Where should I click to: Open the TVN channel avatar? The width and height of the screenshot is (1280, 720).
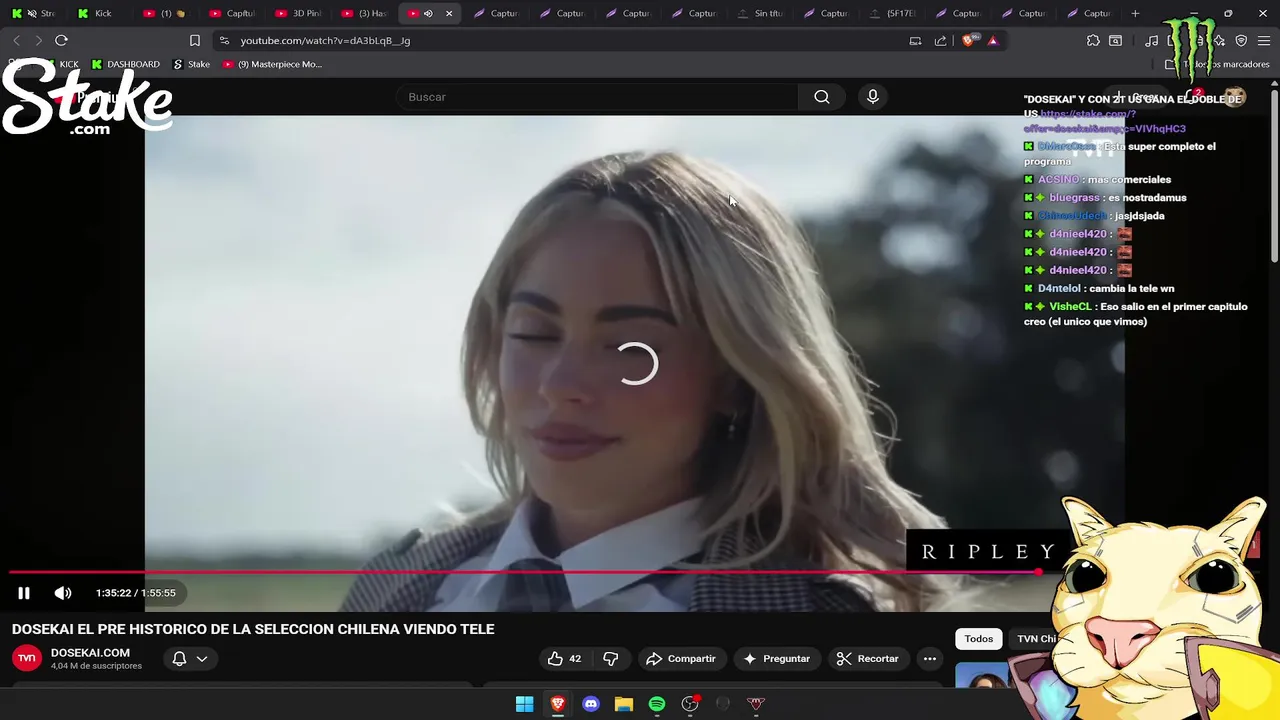click(27, 658)
